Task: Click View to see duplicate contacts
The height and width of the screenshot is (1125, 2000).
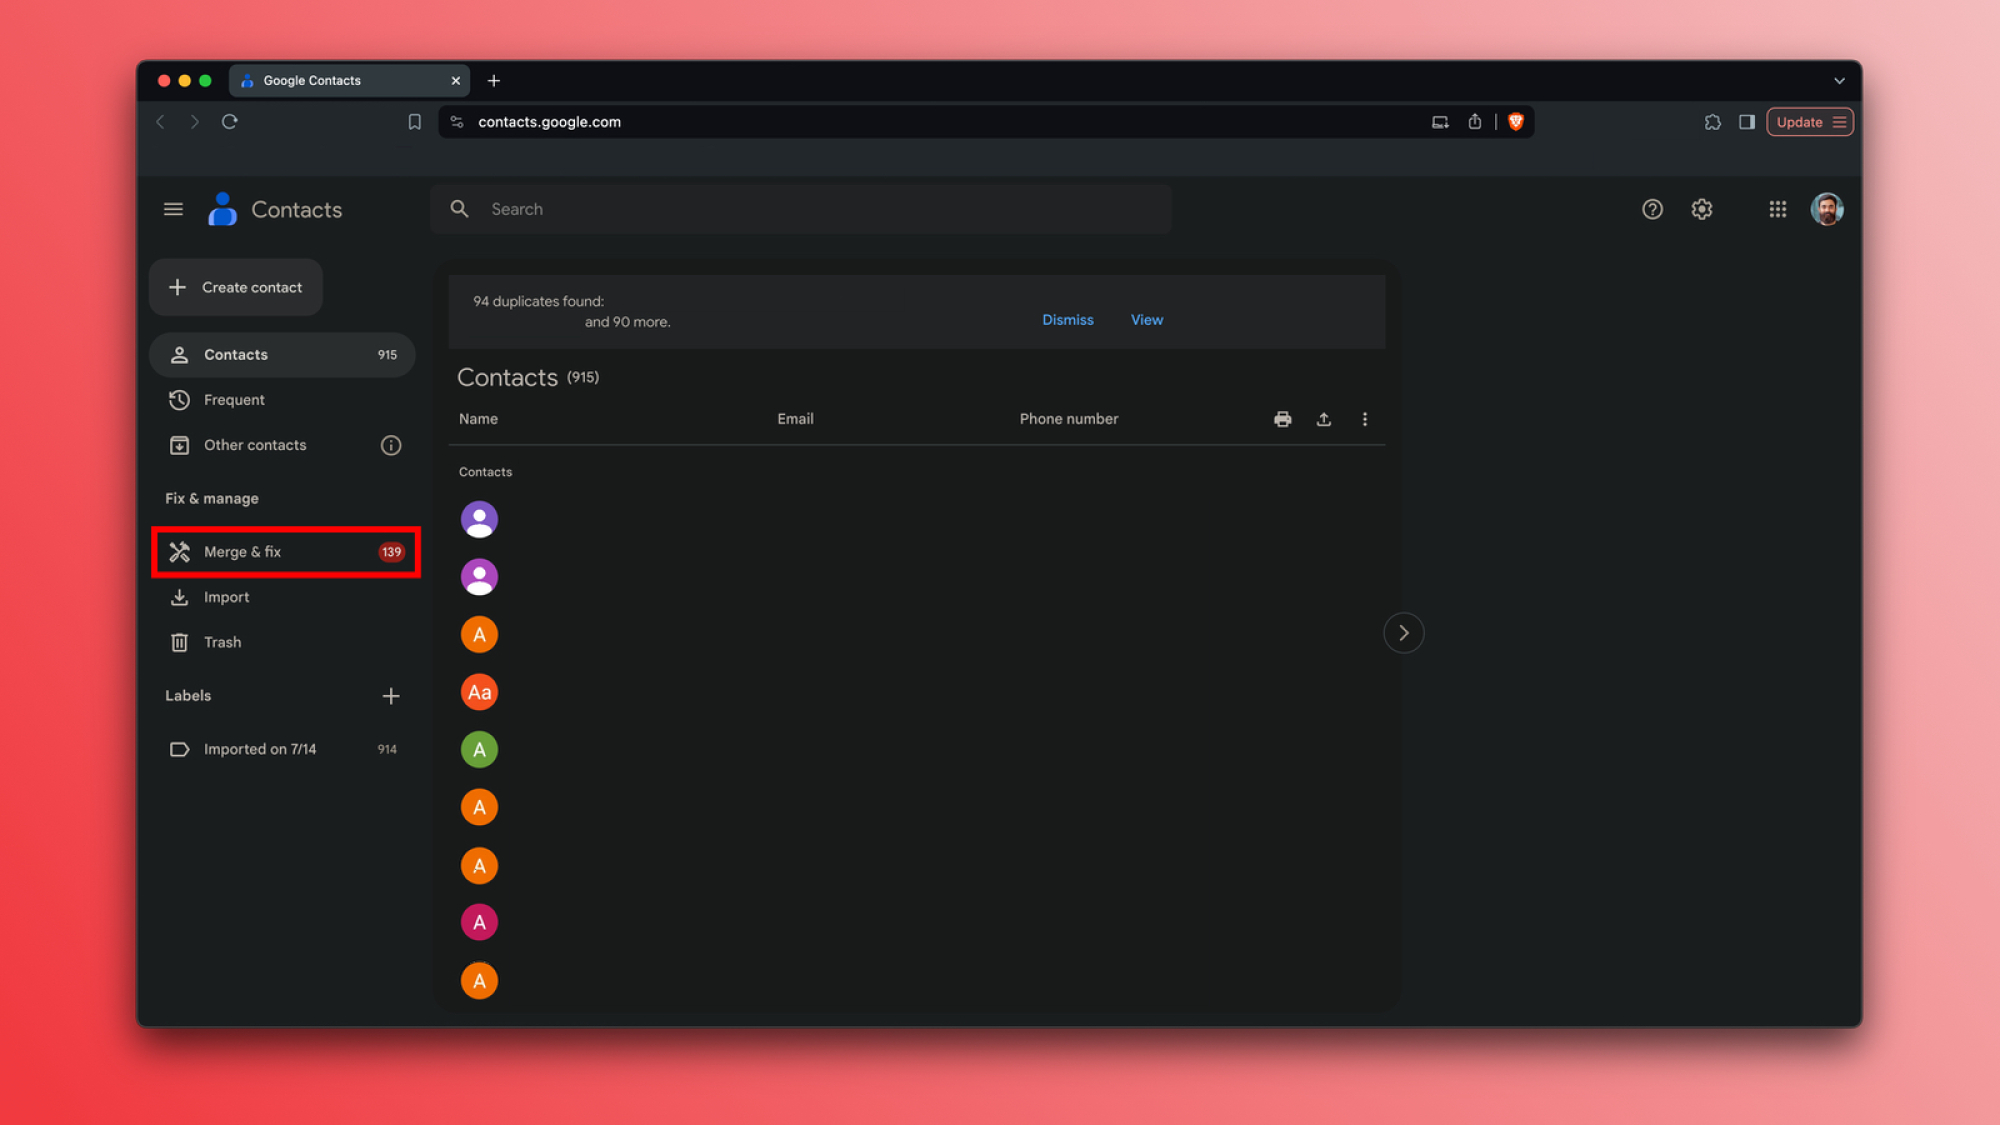Action: click(1147, 319)
